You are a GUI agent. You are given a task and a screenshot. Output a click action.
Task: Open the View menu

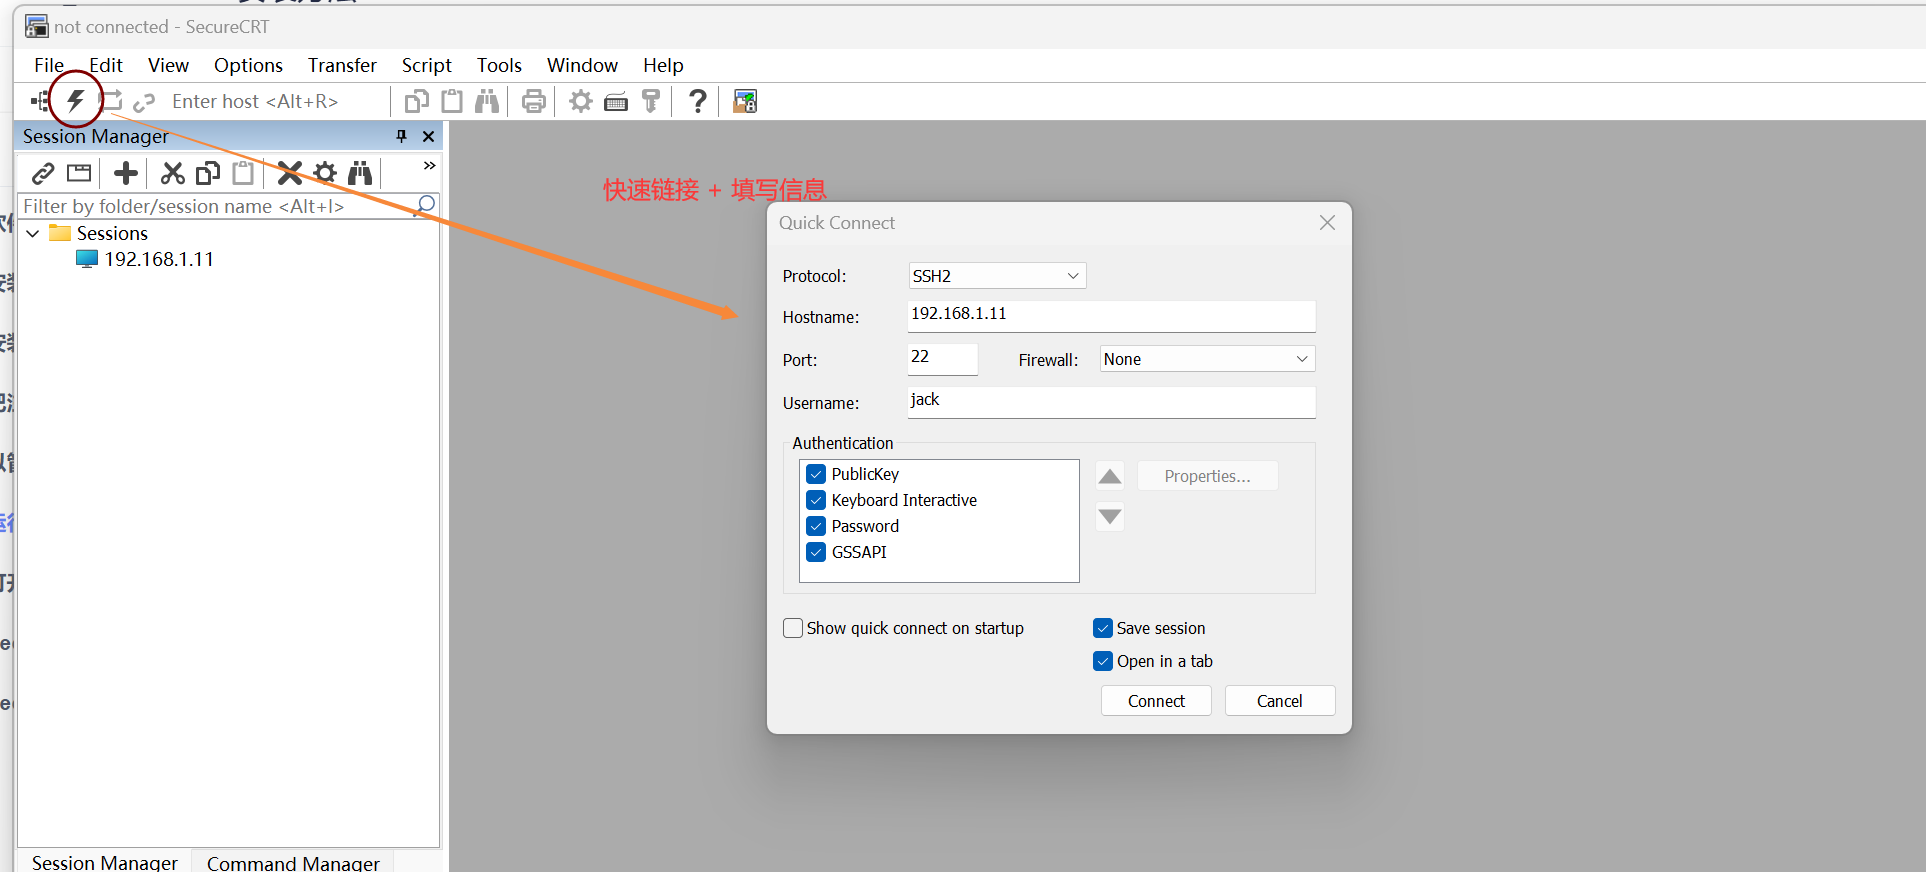click(x=168, y=65)
